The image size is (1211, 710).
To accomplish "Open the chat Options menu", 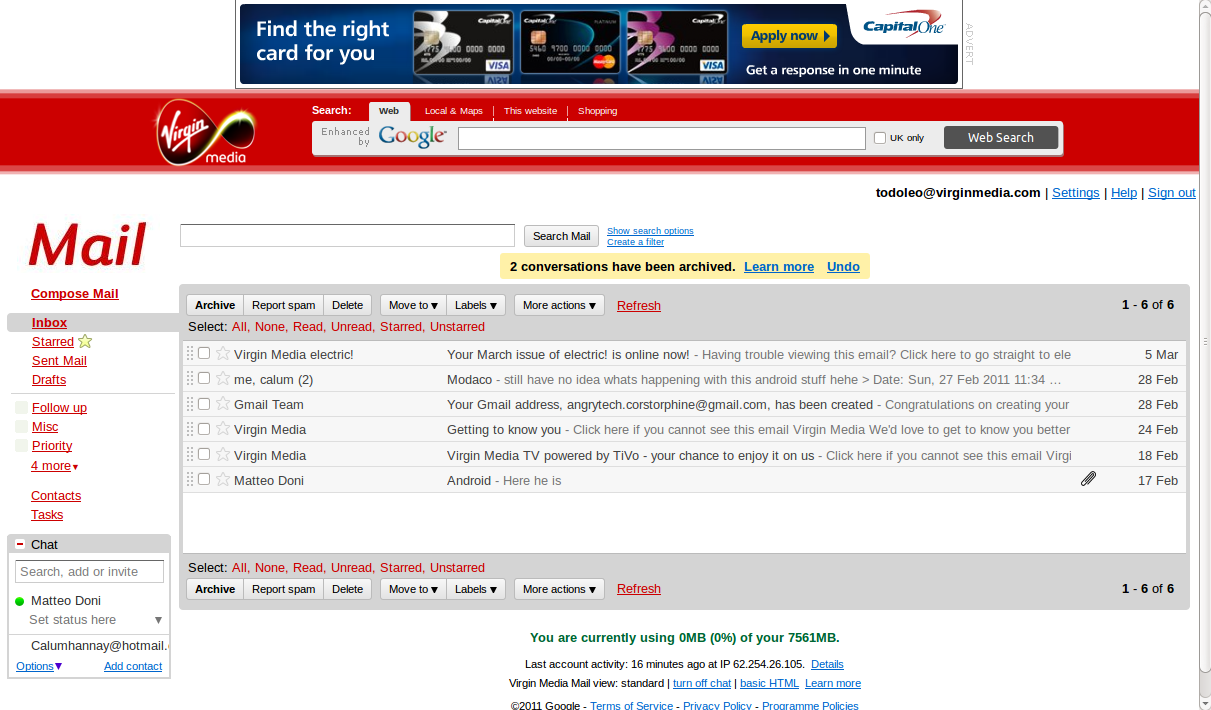I will click(39, 666).
